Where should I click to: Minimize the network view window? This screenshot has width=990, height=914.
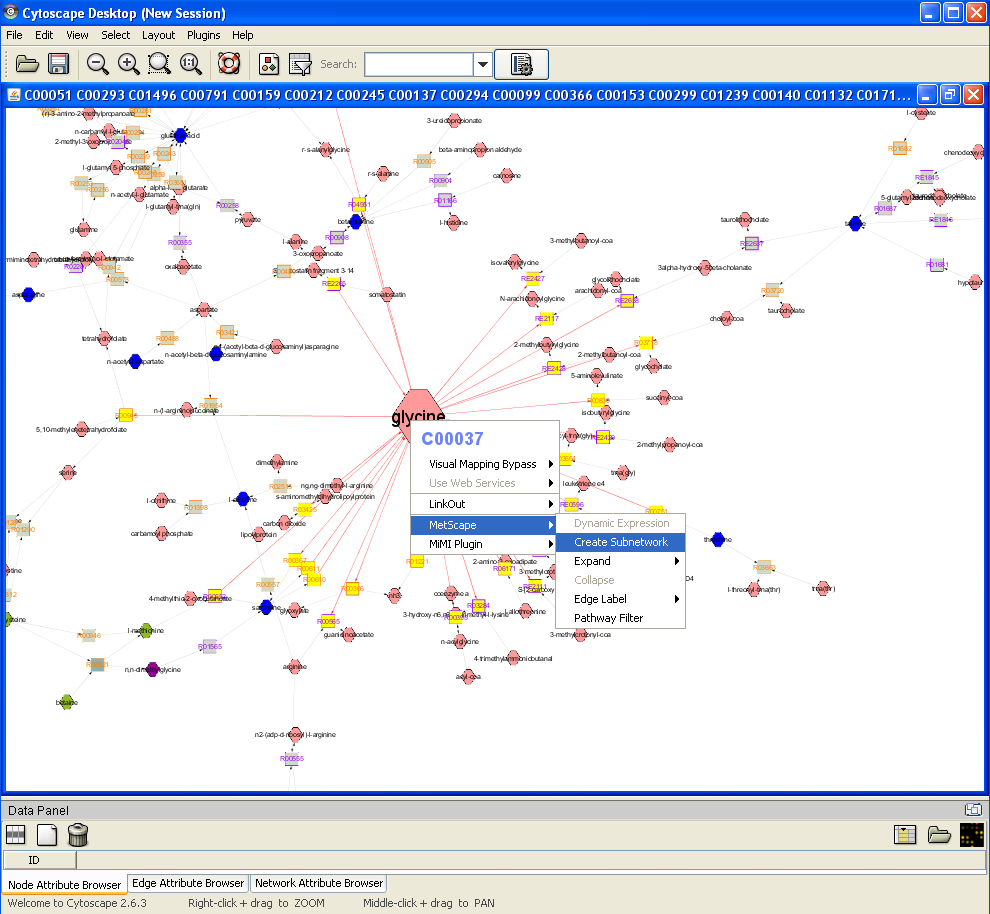pyautogui.click(x=926, y=95)
